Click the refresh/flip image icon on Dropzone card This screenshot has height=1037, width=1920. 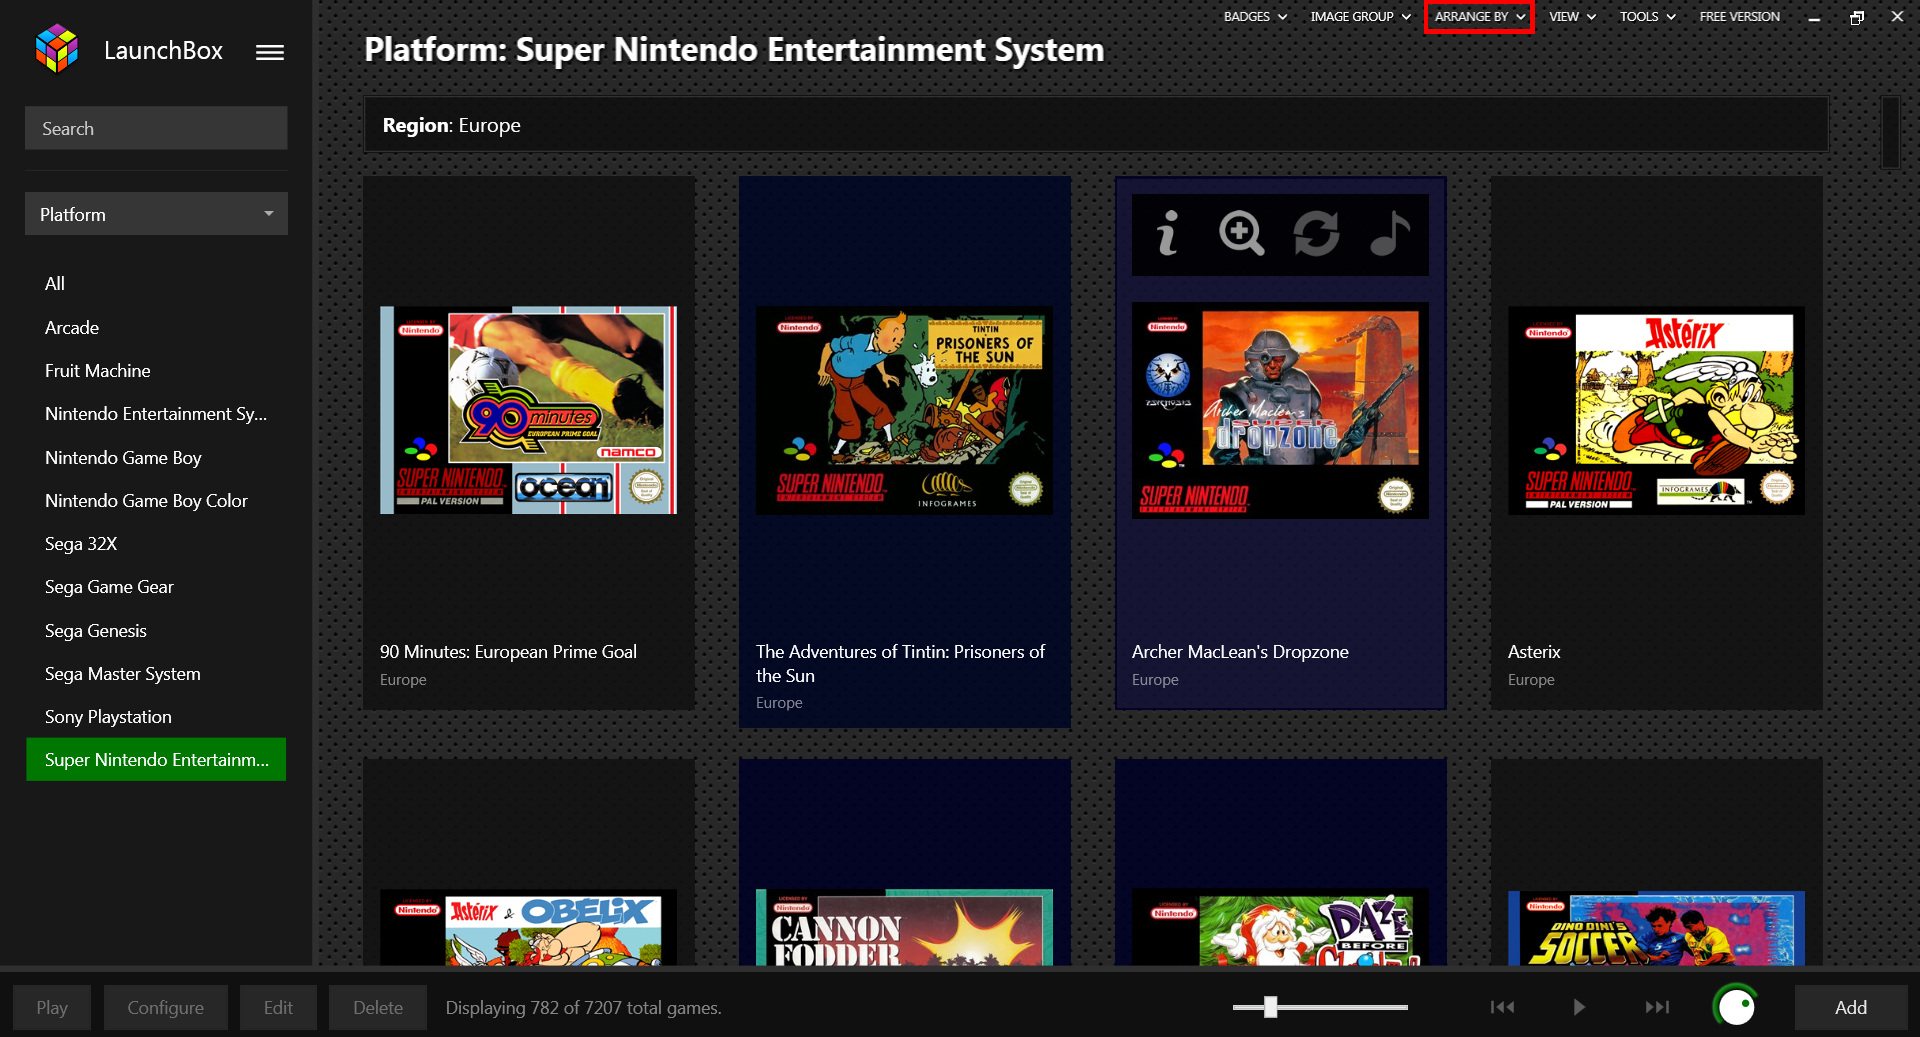1316,234
